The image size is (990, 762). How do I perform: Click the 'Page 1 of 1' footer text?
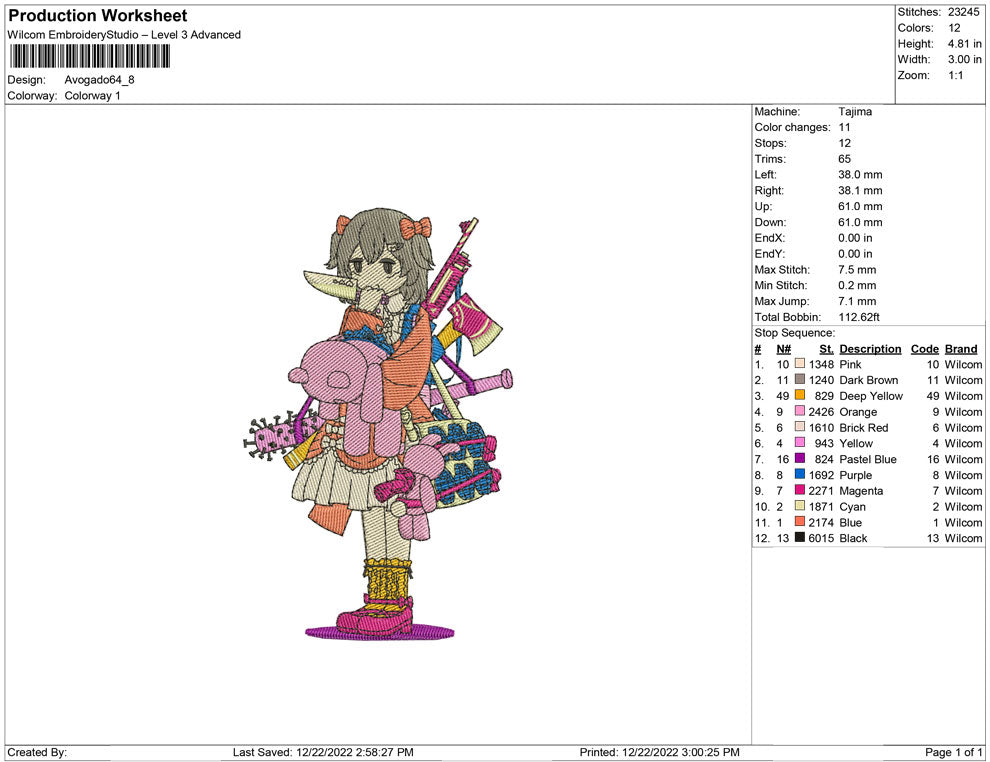point(953,752)
